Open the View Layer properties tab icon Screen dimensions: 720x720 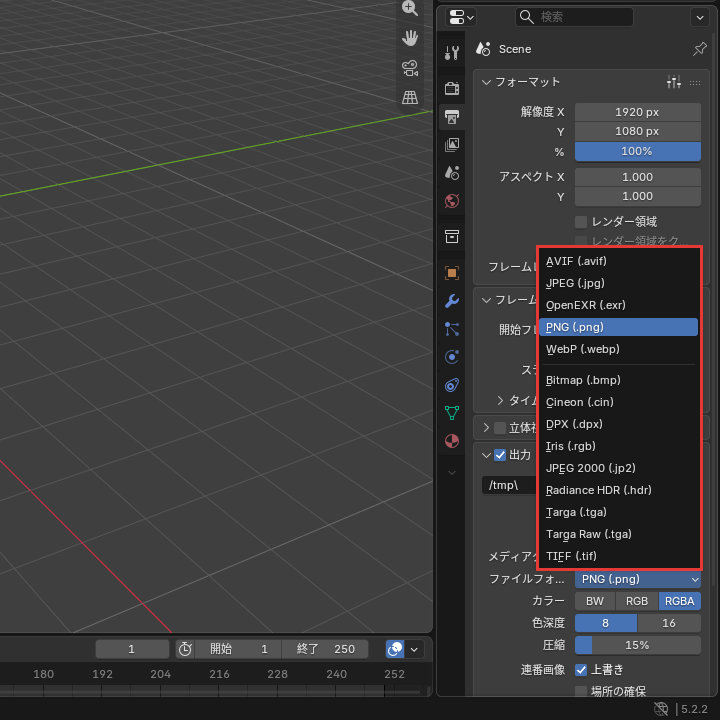(x=452, y=145)
